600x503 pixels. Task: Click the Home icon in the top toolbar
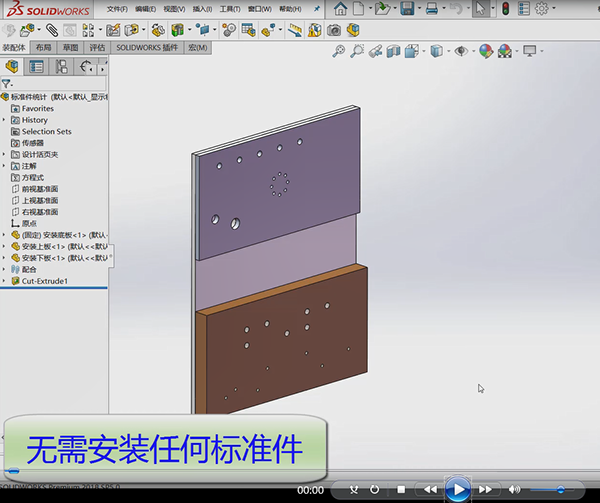[x=339, y=9]
